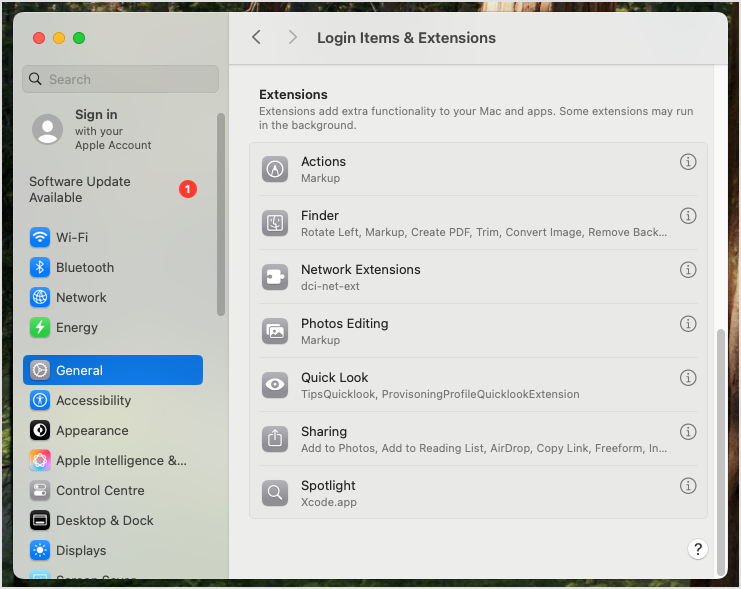The image size is (741, 589).
Task: Open info for Finder extension
Action: click(688, 216)
